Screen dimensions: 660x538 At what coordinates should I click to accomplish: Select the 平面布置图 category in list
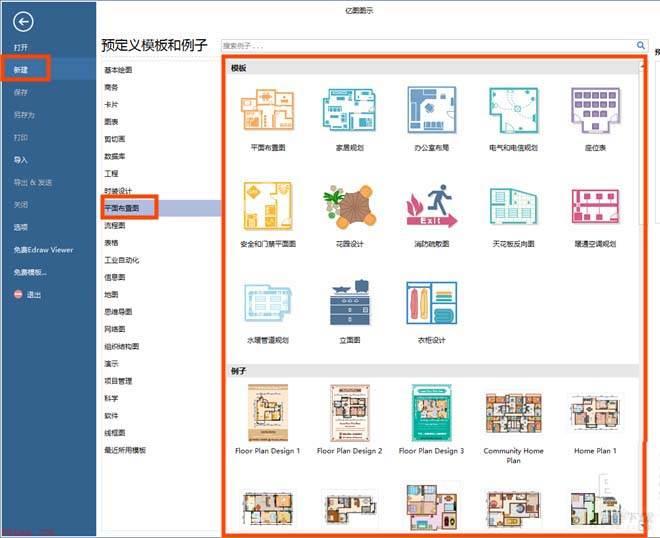pos(122,208)
